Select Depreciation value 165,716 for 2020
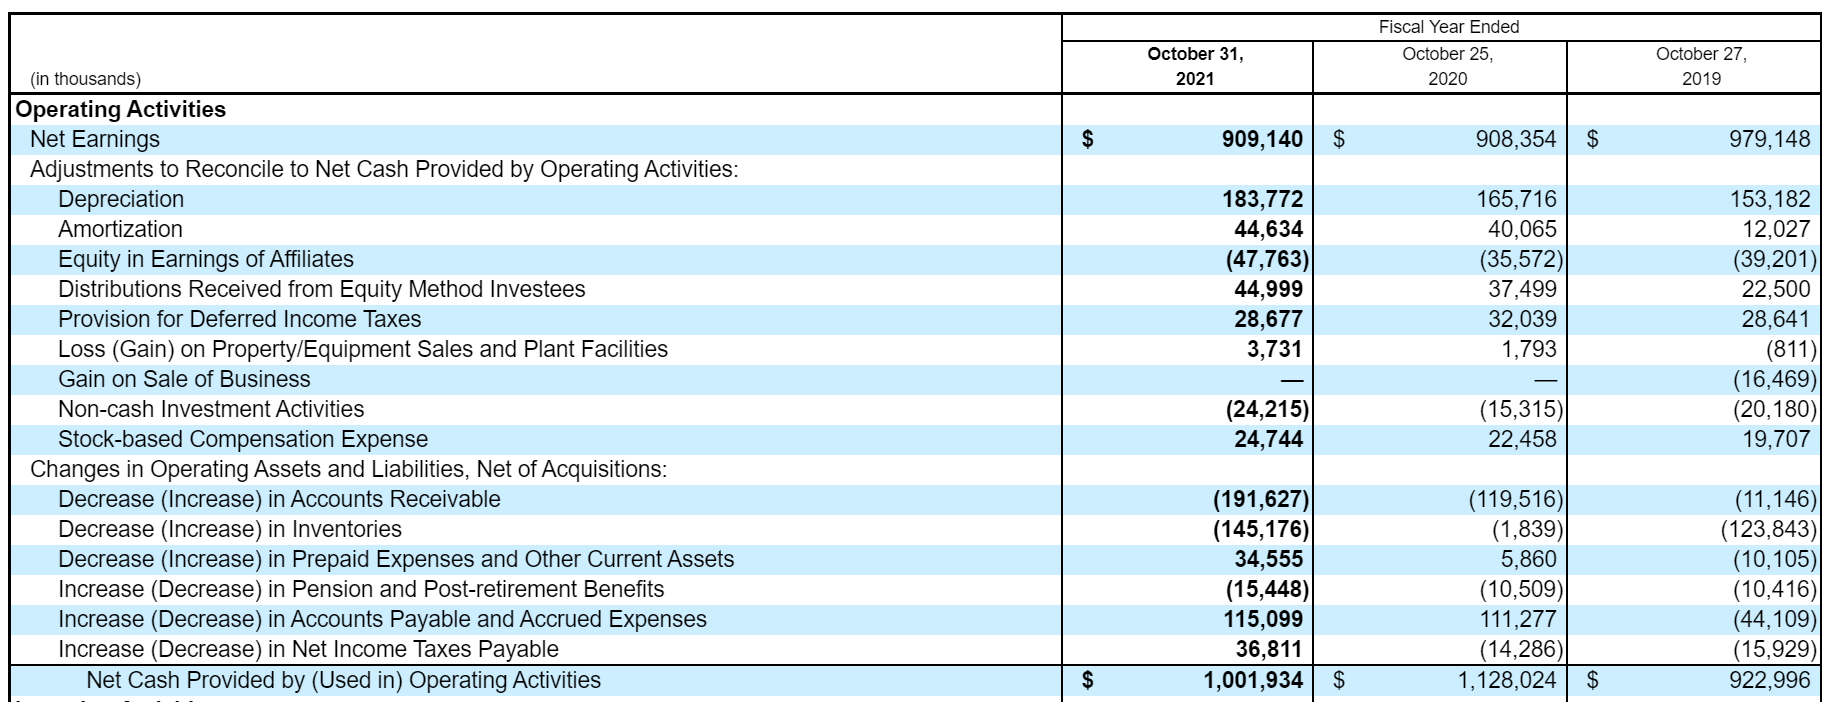Viewport: 1840px width, 702px height. coord(1516,199)
